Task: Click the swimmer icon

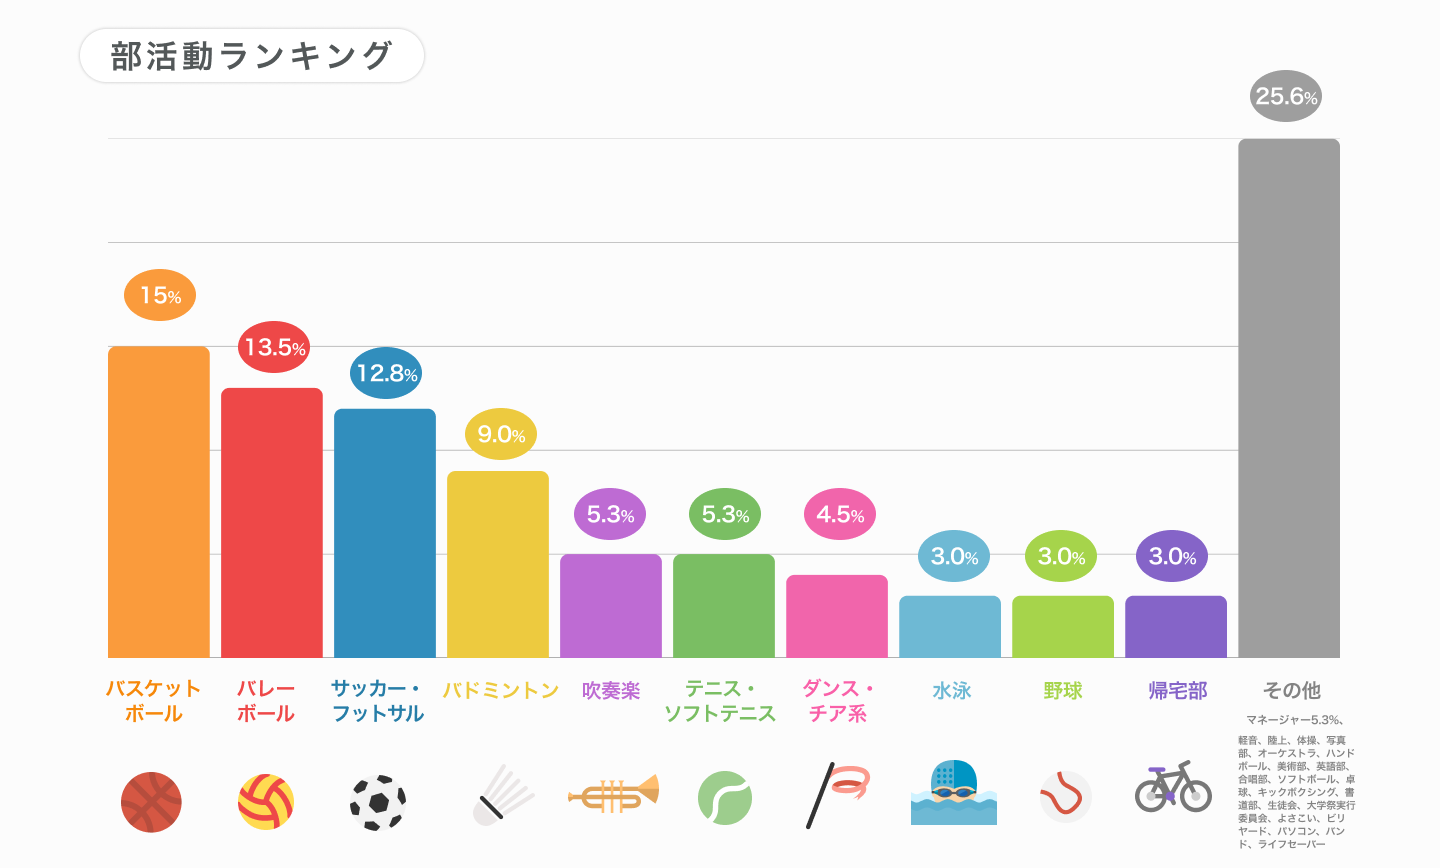Action: [953, 793]
